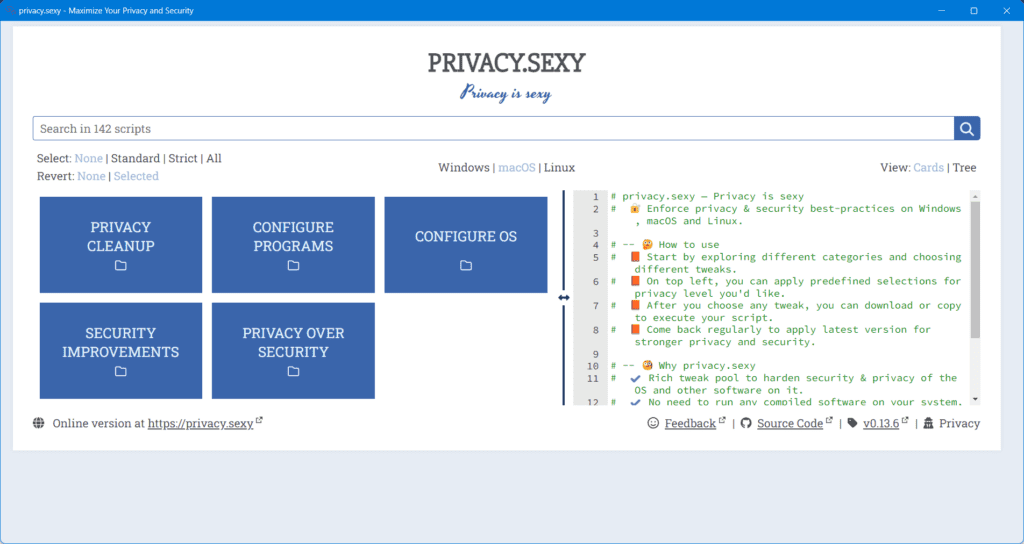Switch to macOS scripts
Screen dimensions: 1024x544
pos(517,167)
